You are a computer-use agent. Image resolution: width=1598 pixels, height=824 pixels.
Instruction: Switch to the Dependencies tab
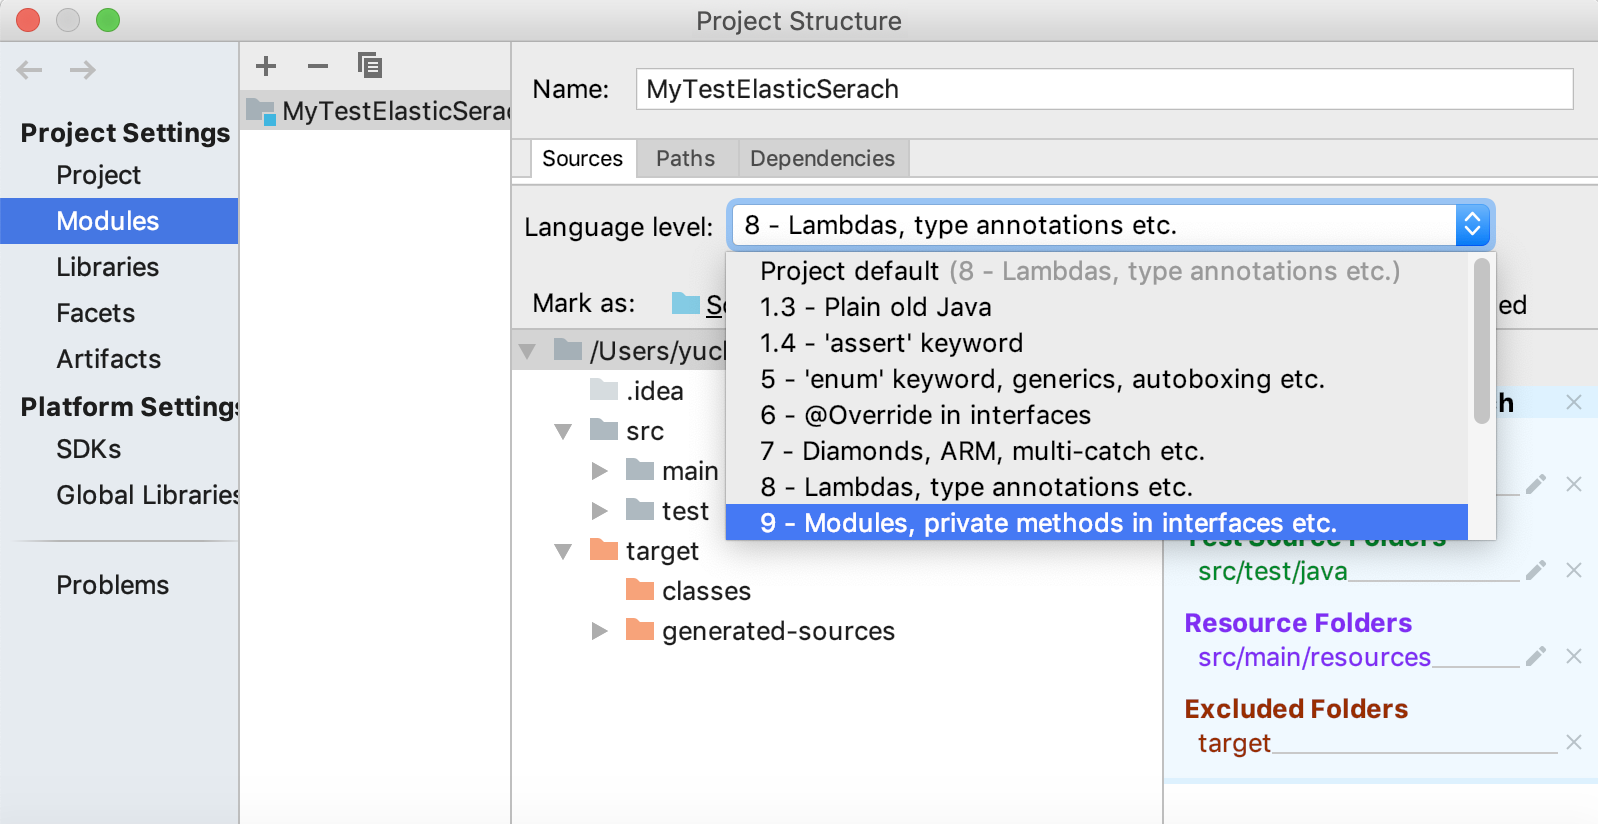click(822, 158)
